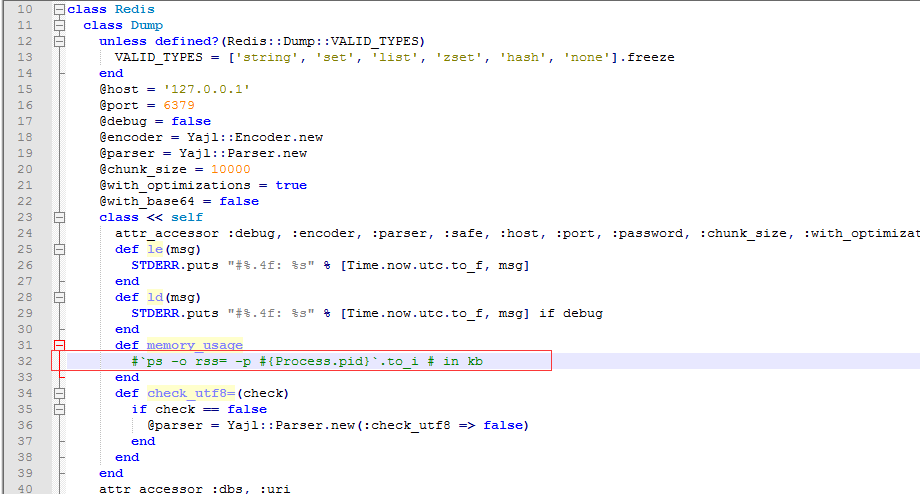Click the class name Redis on line 10
The height and width of the screenshot is (494, 920).
[135, 9]
